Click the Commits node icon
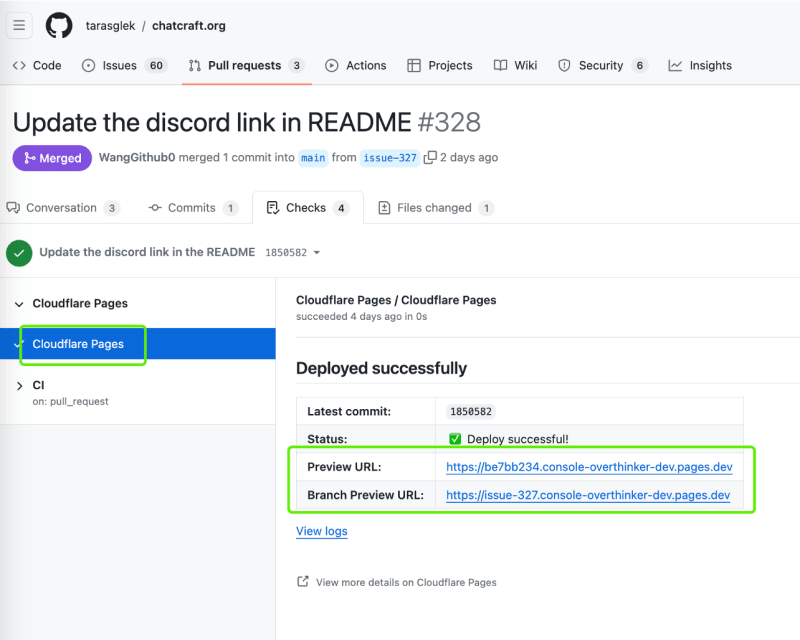This screenshot has height=640, width=800. [x=155, y=208]
